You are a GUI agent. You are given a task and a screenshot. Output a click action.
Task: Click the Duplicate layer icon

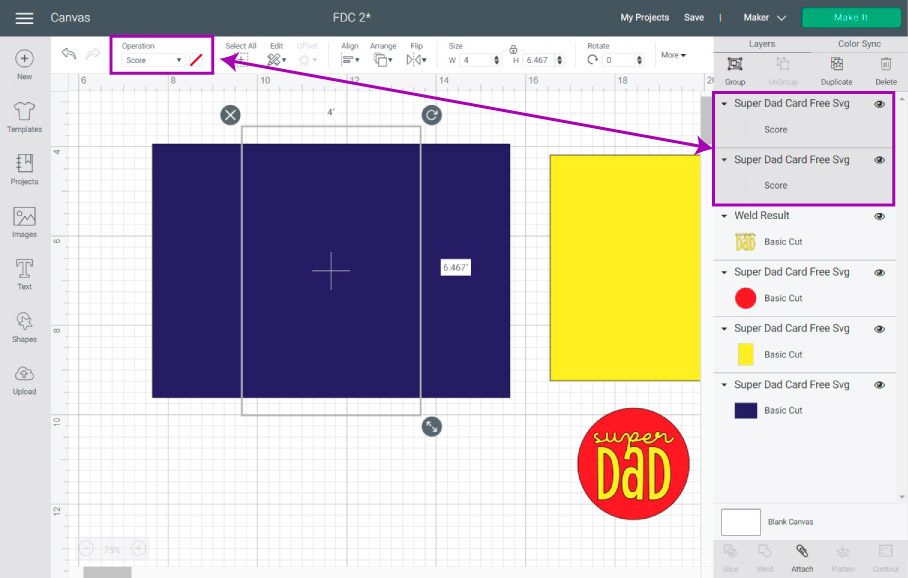click(x=836, y=65)
